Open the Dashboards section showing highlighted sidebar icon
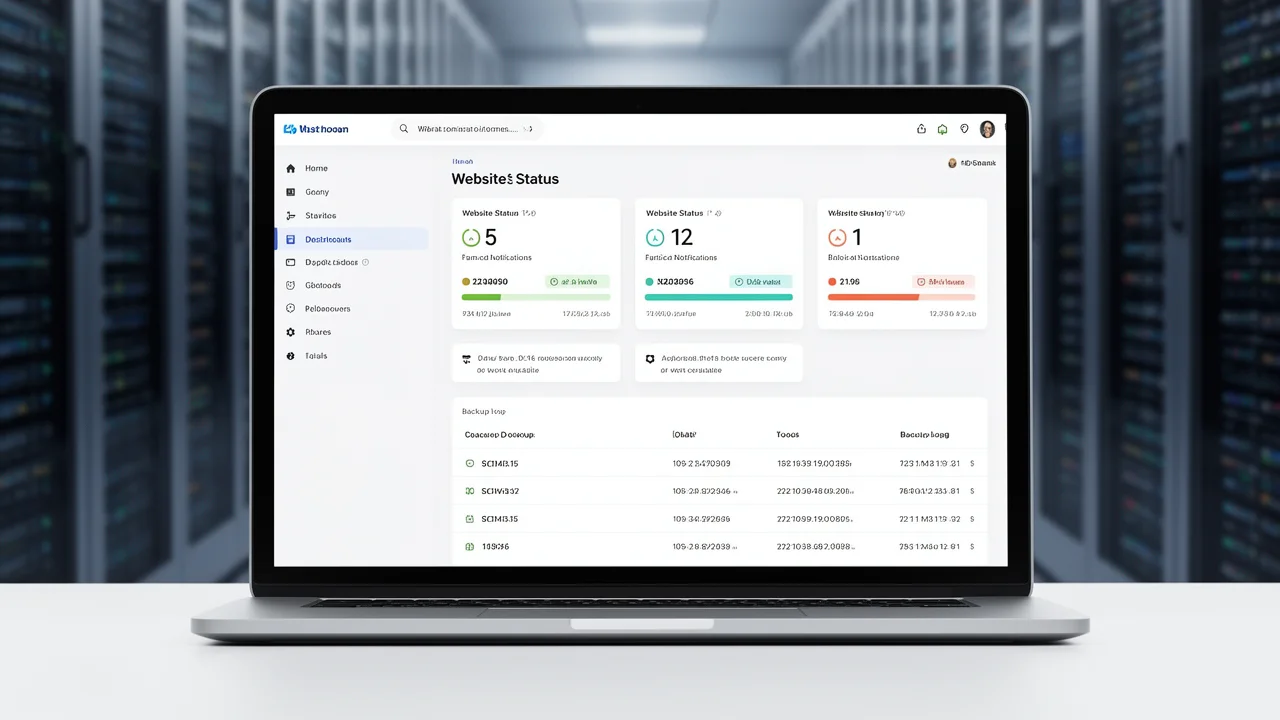The width and height of the screenshot is (1280, 720). [292, 239]
